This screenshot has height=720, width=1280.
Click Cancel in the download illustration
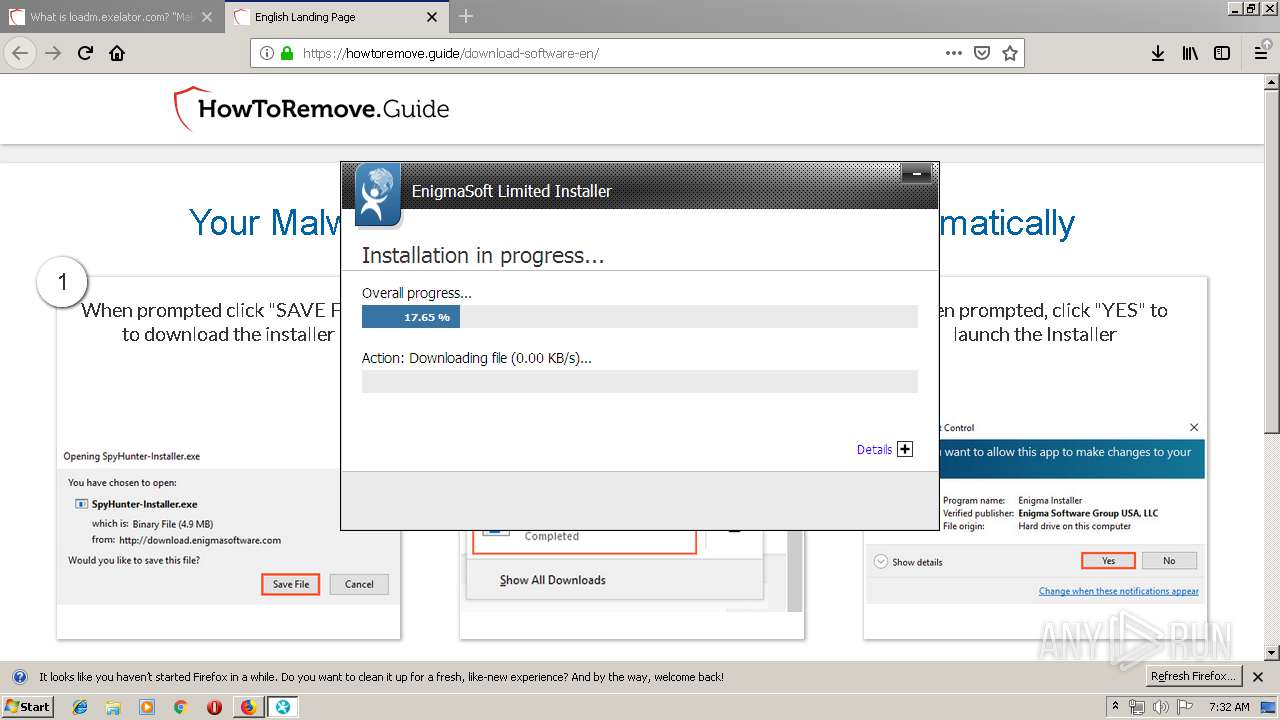click(359, 584)
